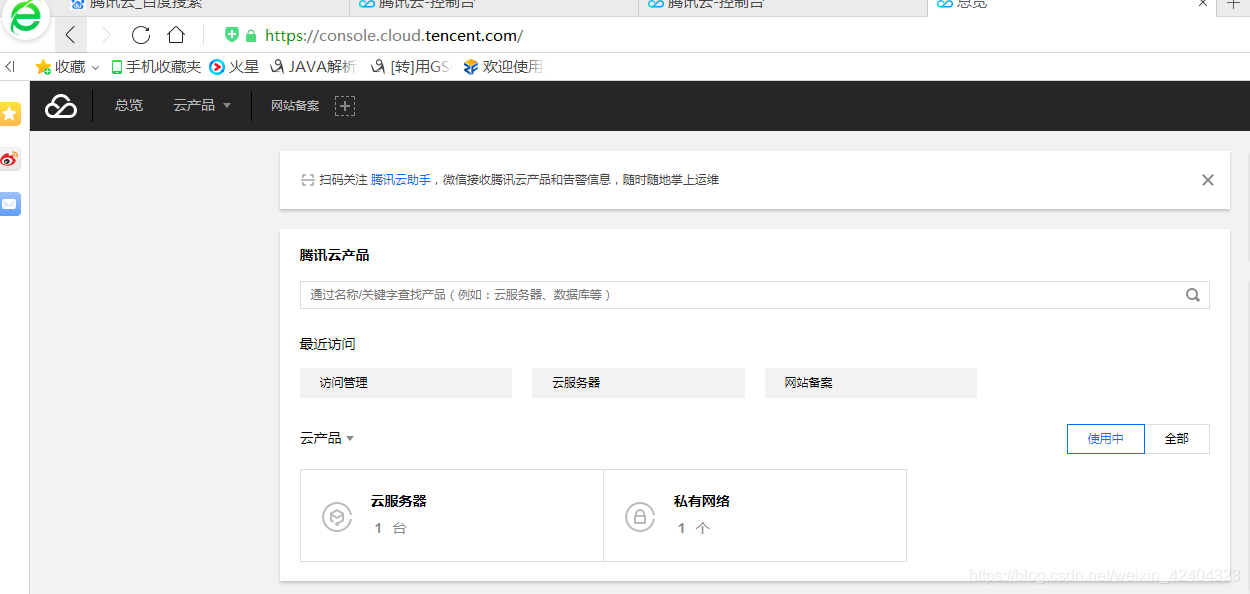Open the Weibo sidebar icon
Viewport: 1250px width, 594px height.
(x=10, y=159)
